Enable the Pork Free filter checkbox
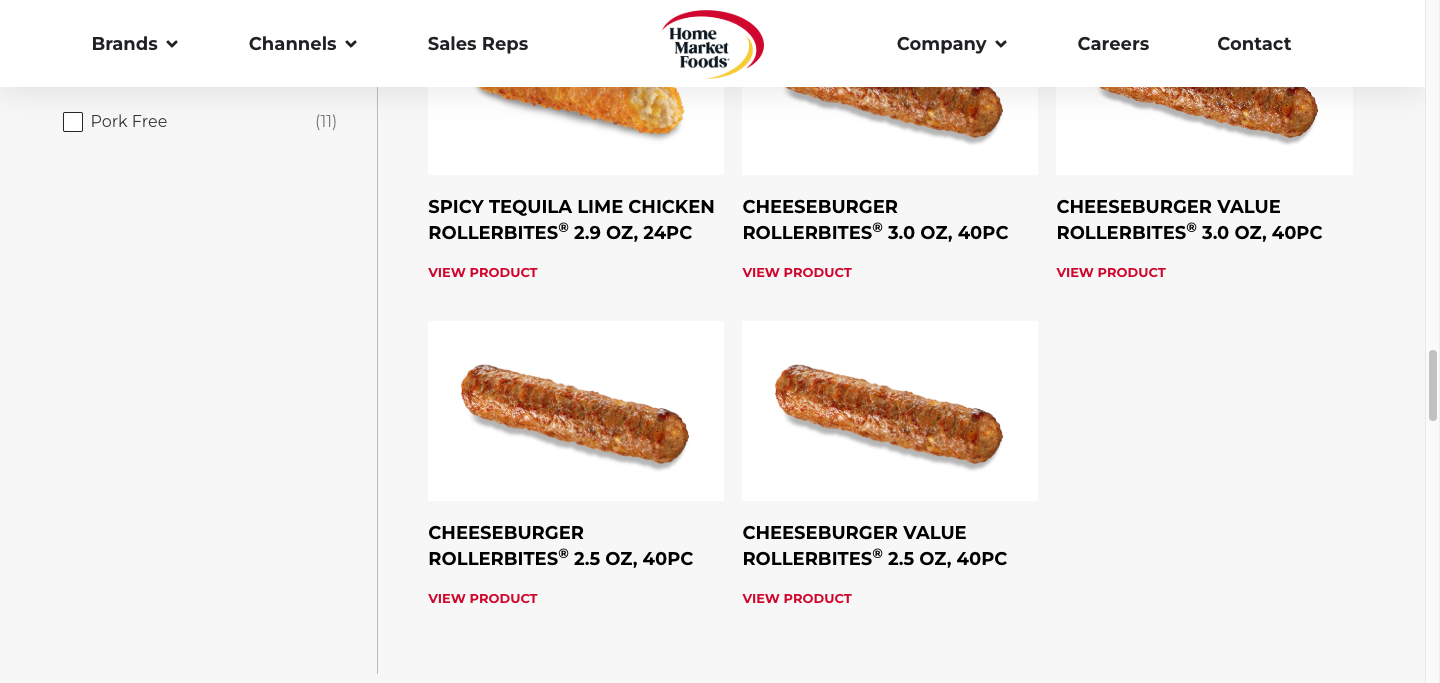The height and width of the screenshot is (683, 1440). coord(73,122)
